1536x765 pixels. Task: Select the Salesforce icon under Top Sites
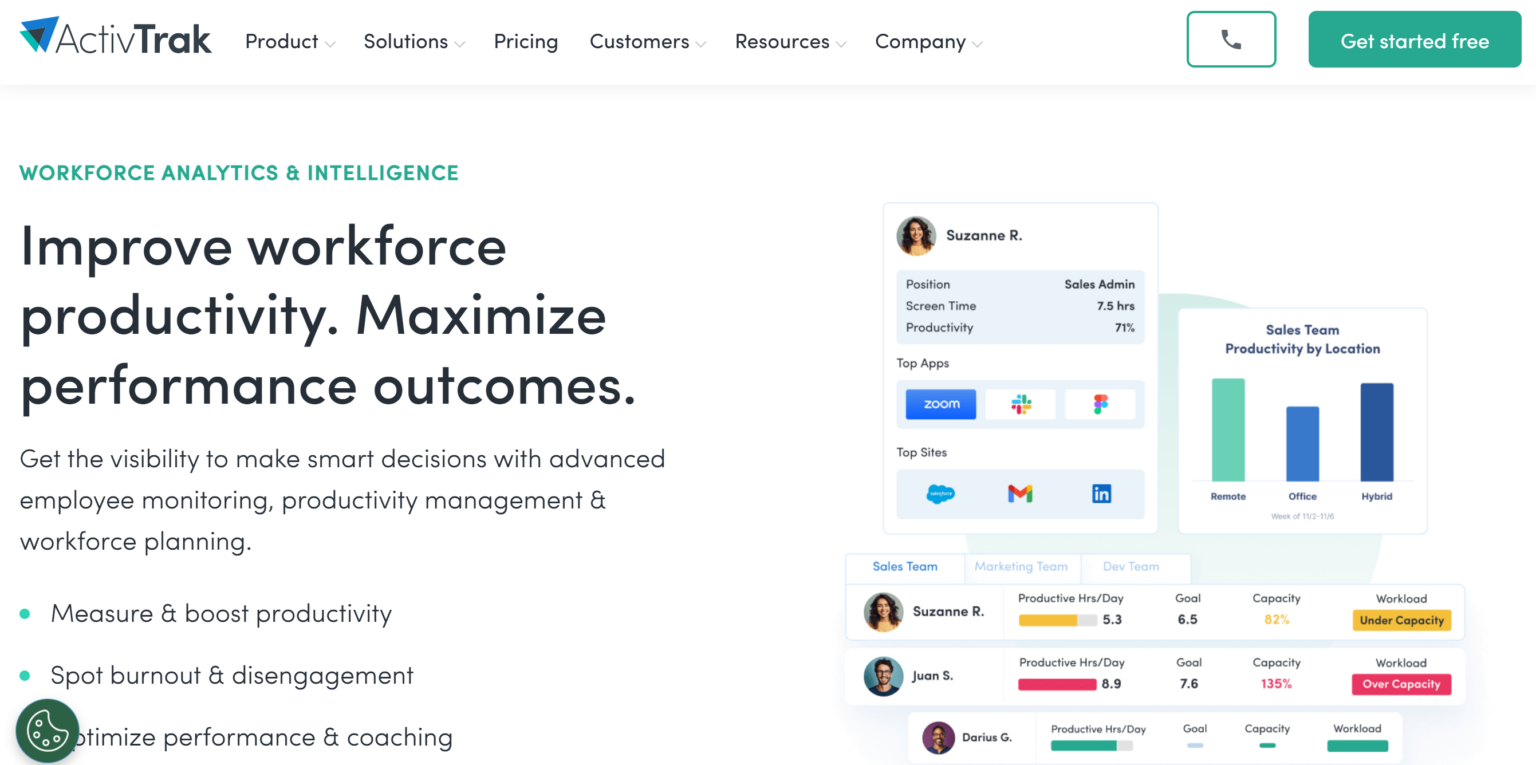(x=939, y=493)
